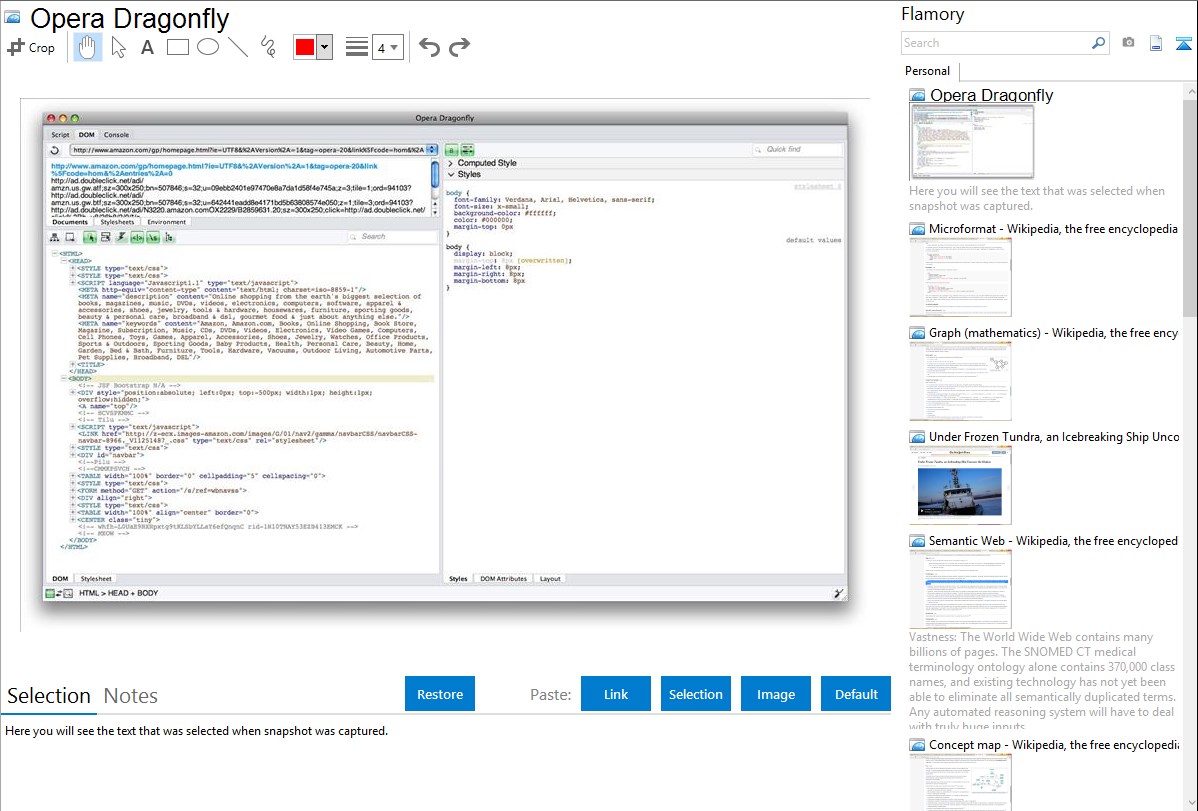1198x811 pixels.
Task: Pick the rectangle drawing tool
Action: pyautogui.click(x=177, y=47)
